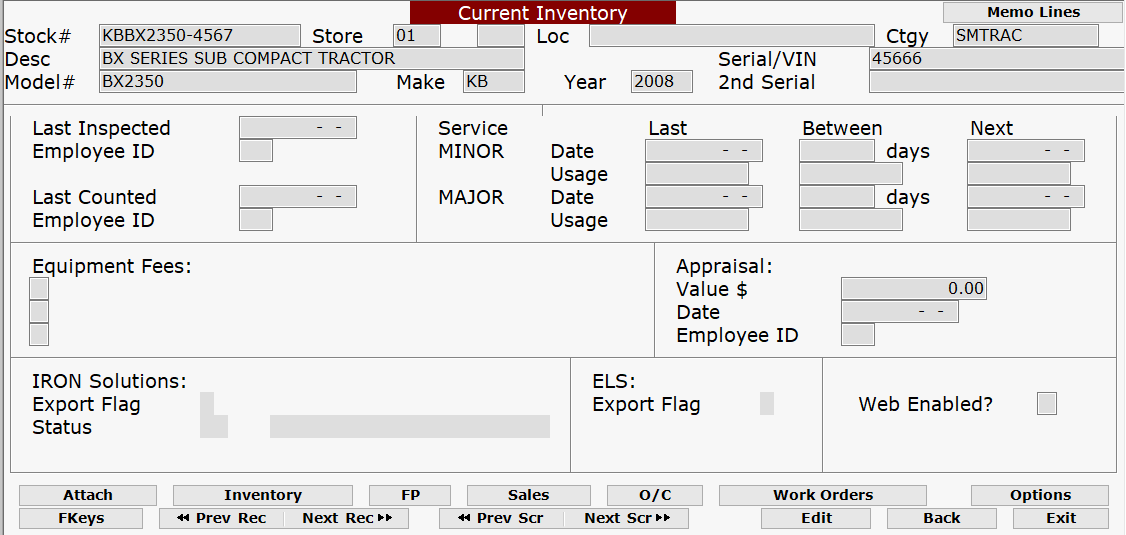Screen dimensions: 1126x535
Task: Go to Prev Scr
Action: click(501, 518)
